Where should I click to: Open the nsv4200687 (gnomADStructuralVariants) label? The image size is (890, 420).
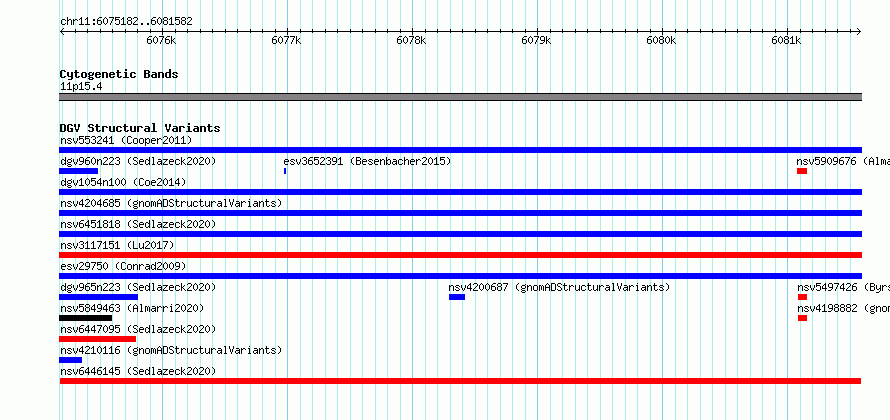pos(559,287)
